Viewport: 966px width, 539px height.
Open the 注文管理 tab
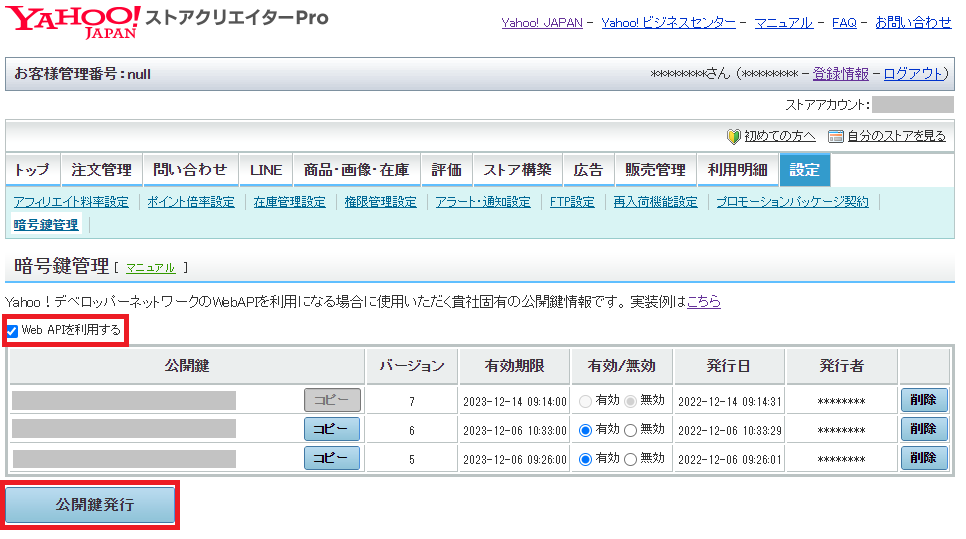pos(102,169)
